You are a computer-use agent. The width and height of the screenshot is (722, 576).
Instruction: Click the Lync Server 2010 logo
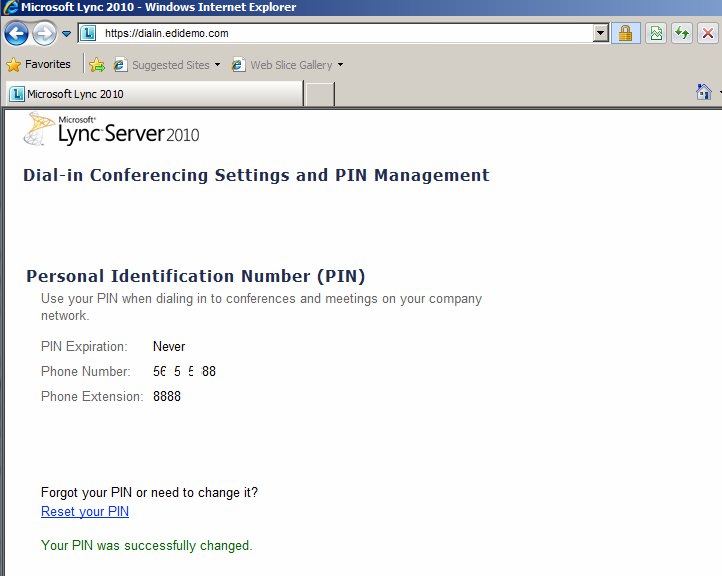112,130
